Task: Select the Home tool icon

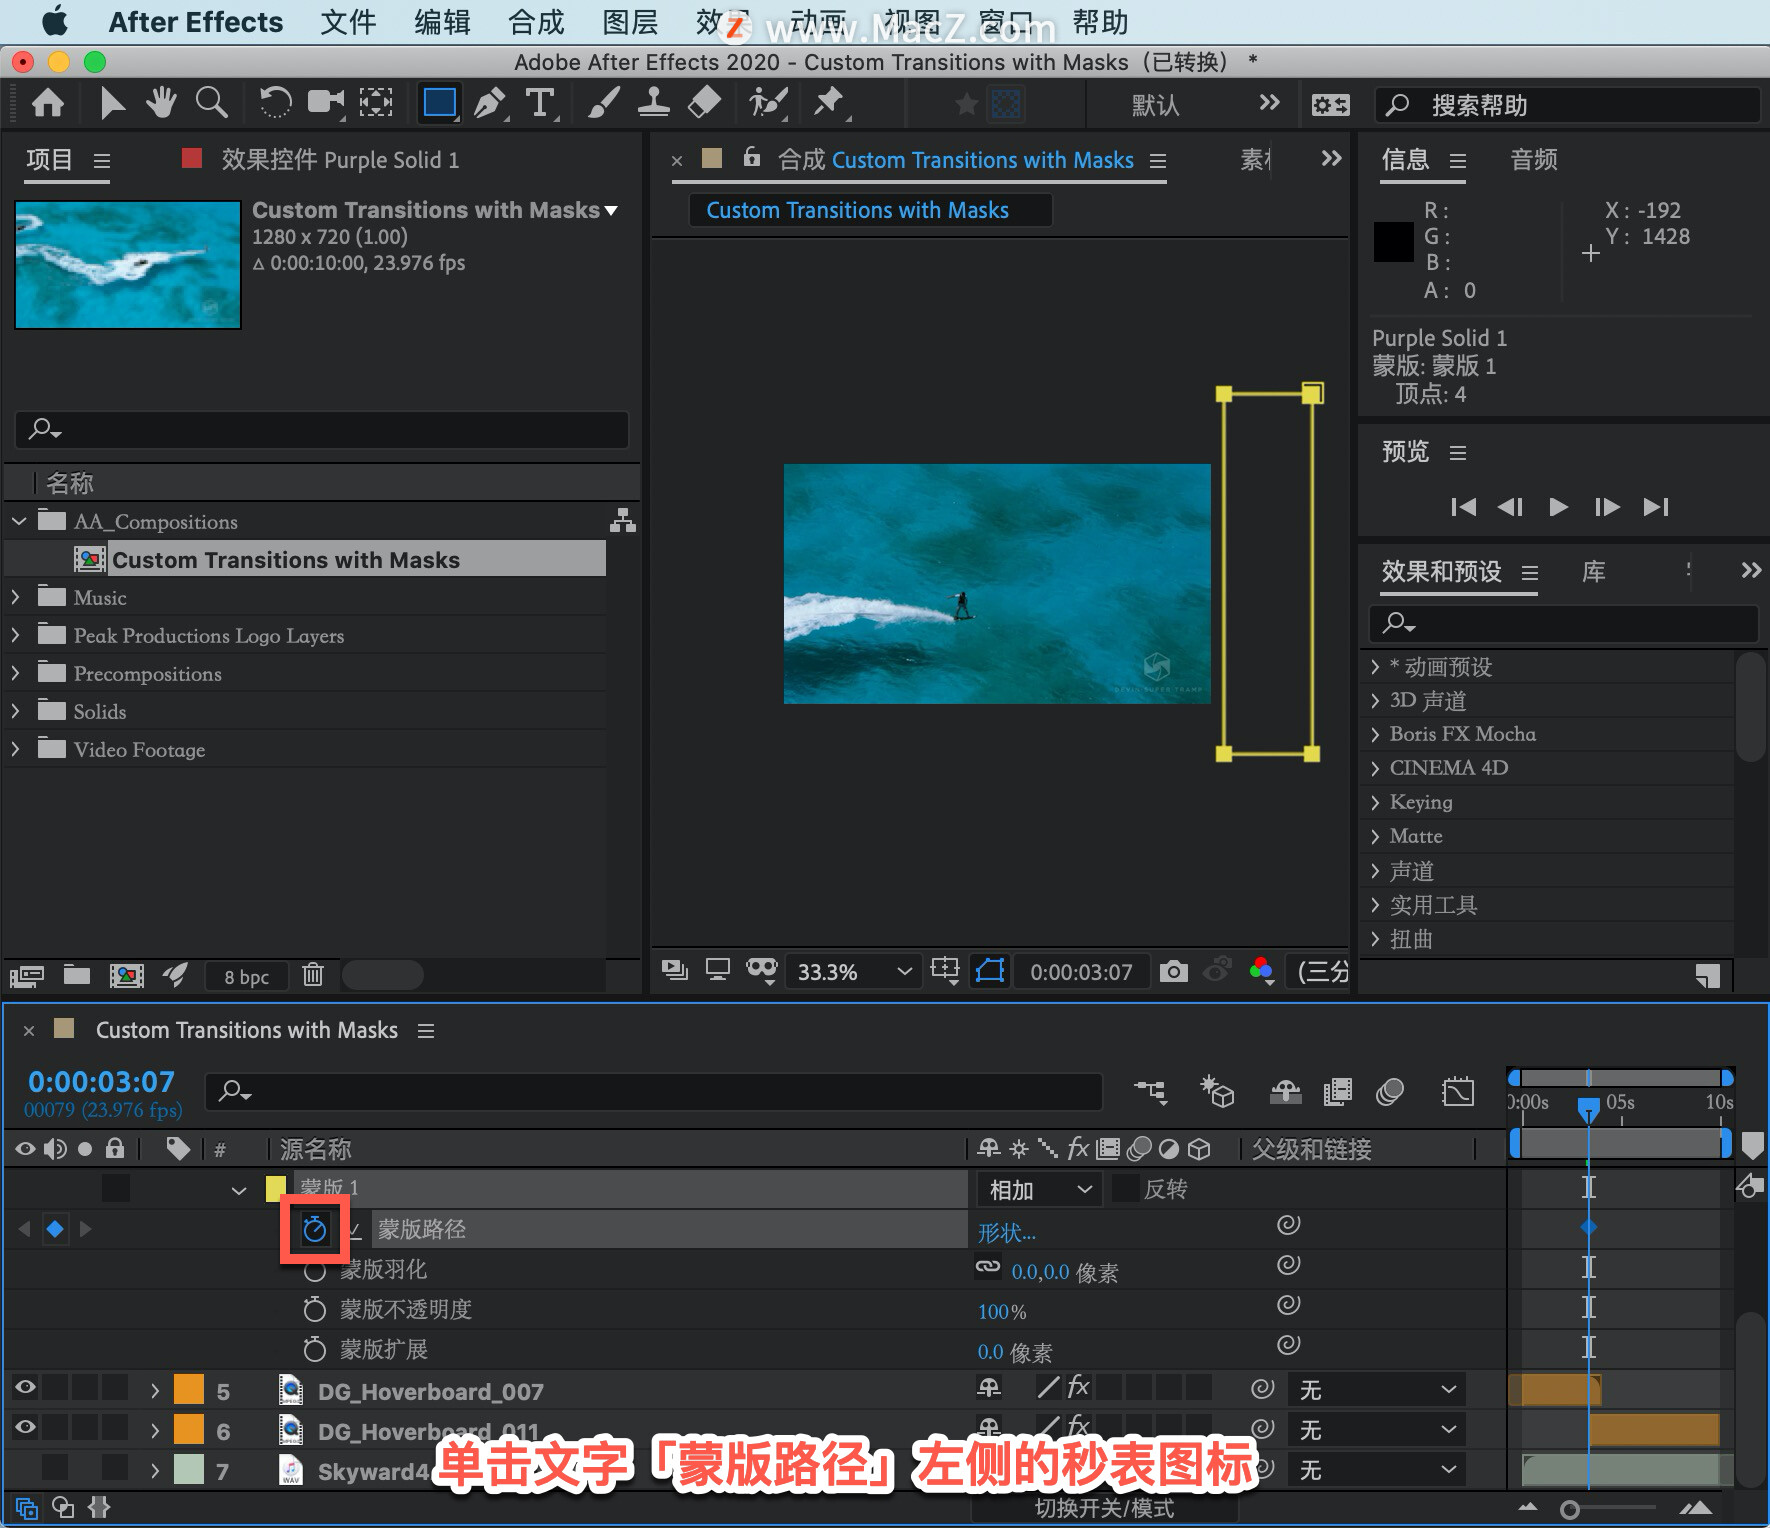Action: (48, 103)
